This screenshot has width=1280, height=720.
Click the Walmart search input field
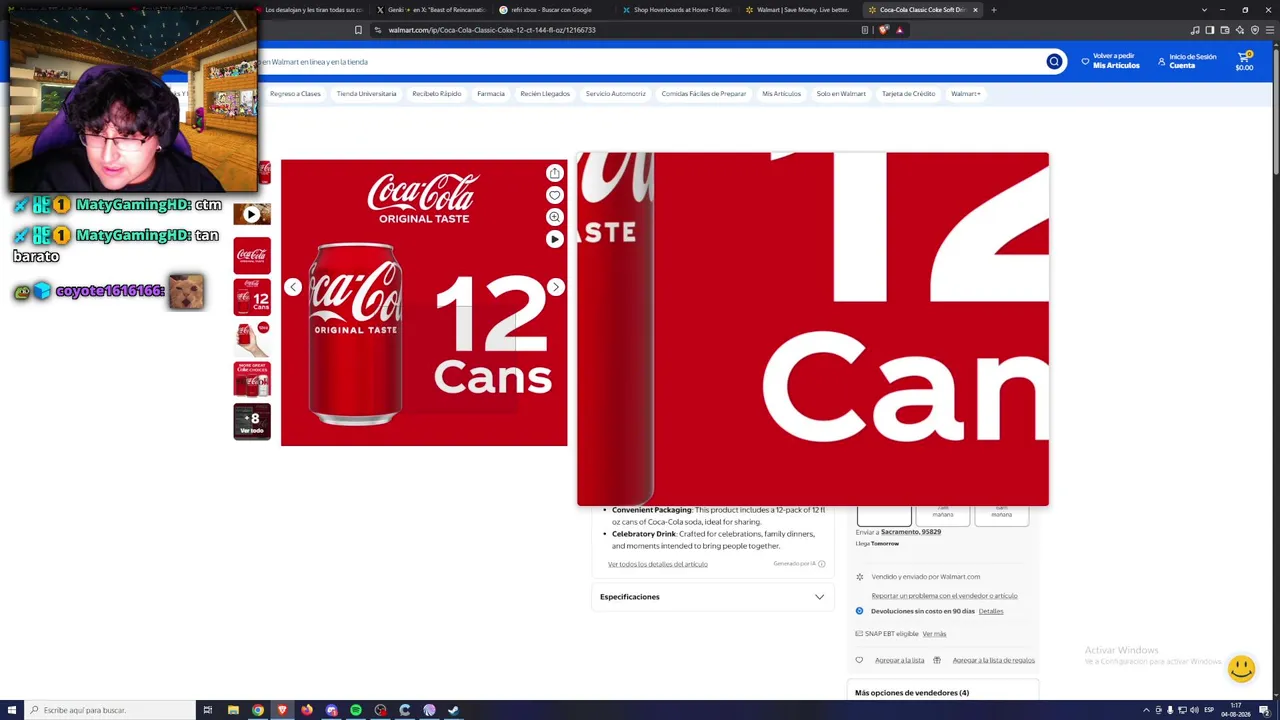coord(650,62)
